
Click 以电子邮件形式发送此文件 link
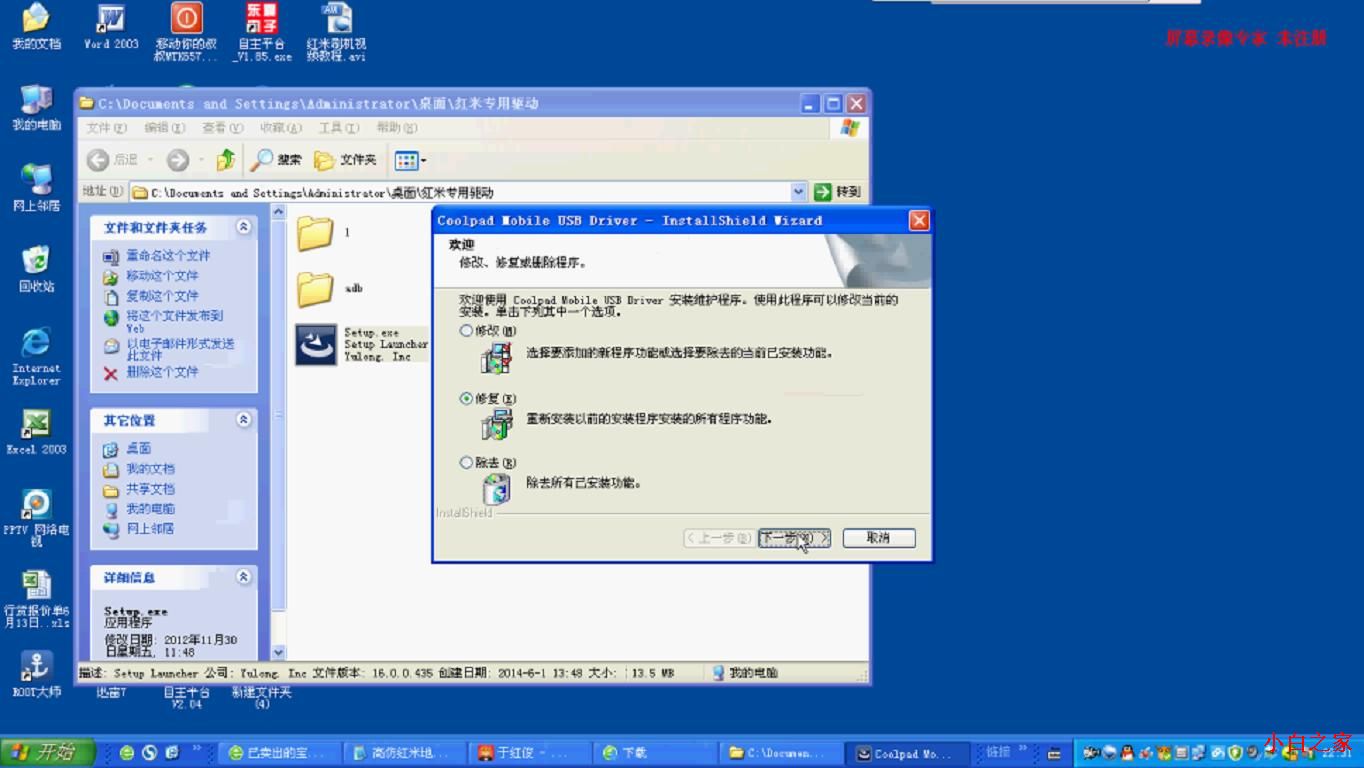click(x=180, y=349)
